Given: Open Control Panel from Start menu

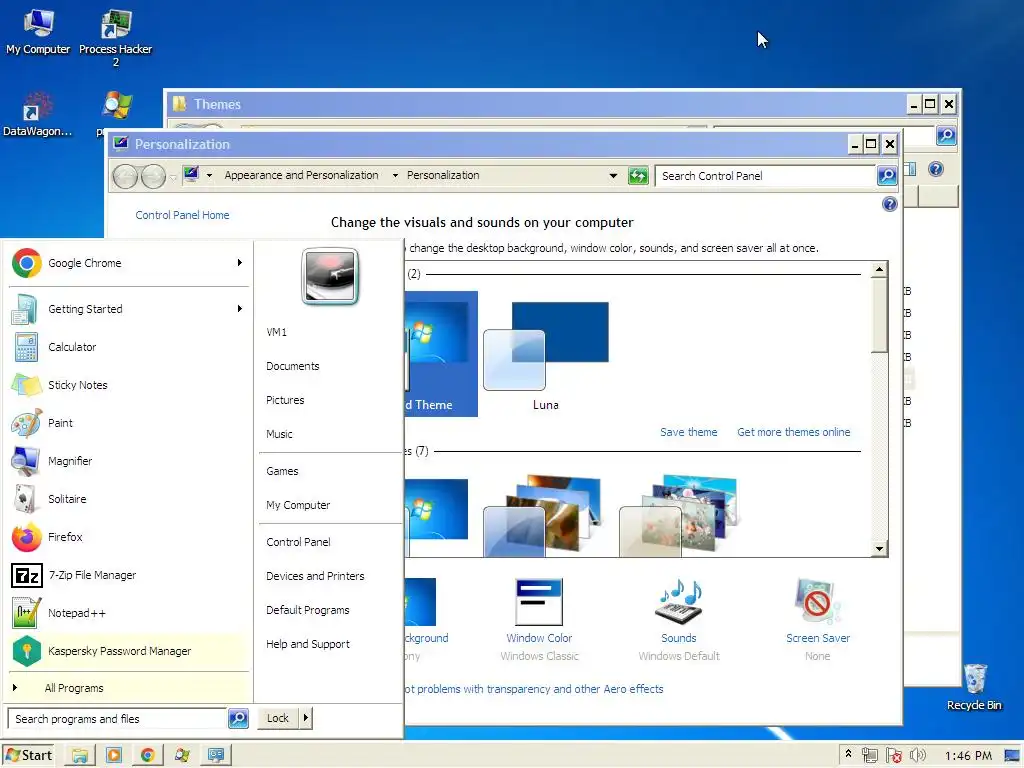Looking at the screenshot, I should (x=298, y=542).
